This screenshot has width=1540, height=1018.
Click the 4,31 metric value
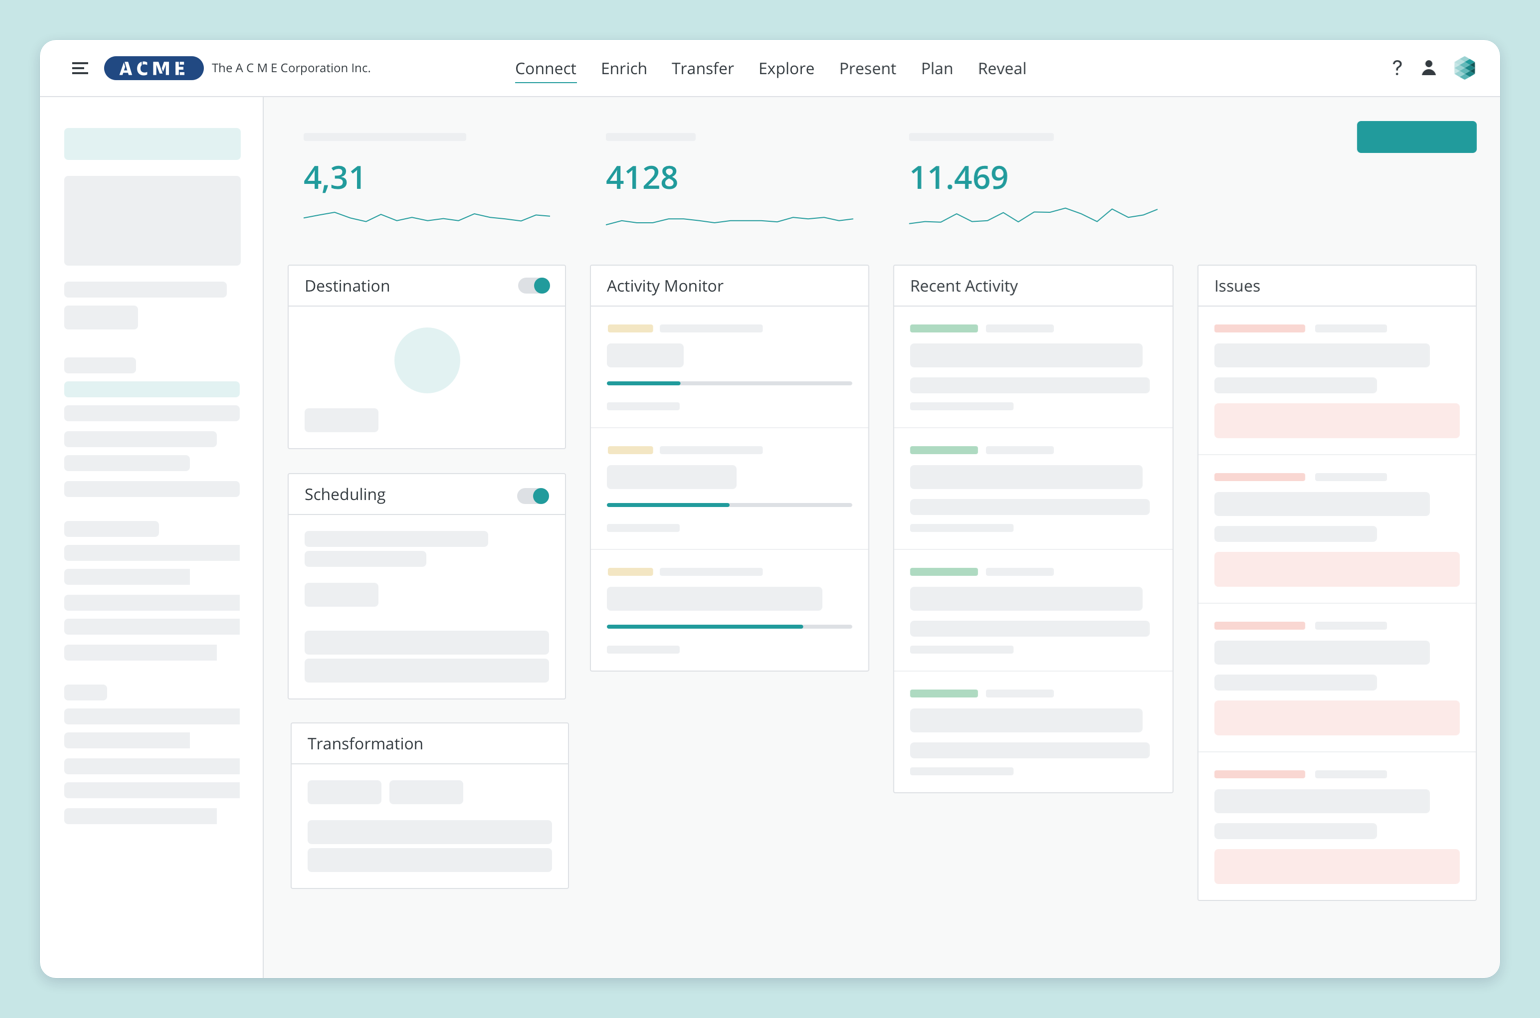pos(334,178)
